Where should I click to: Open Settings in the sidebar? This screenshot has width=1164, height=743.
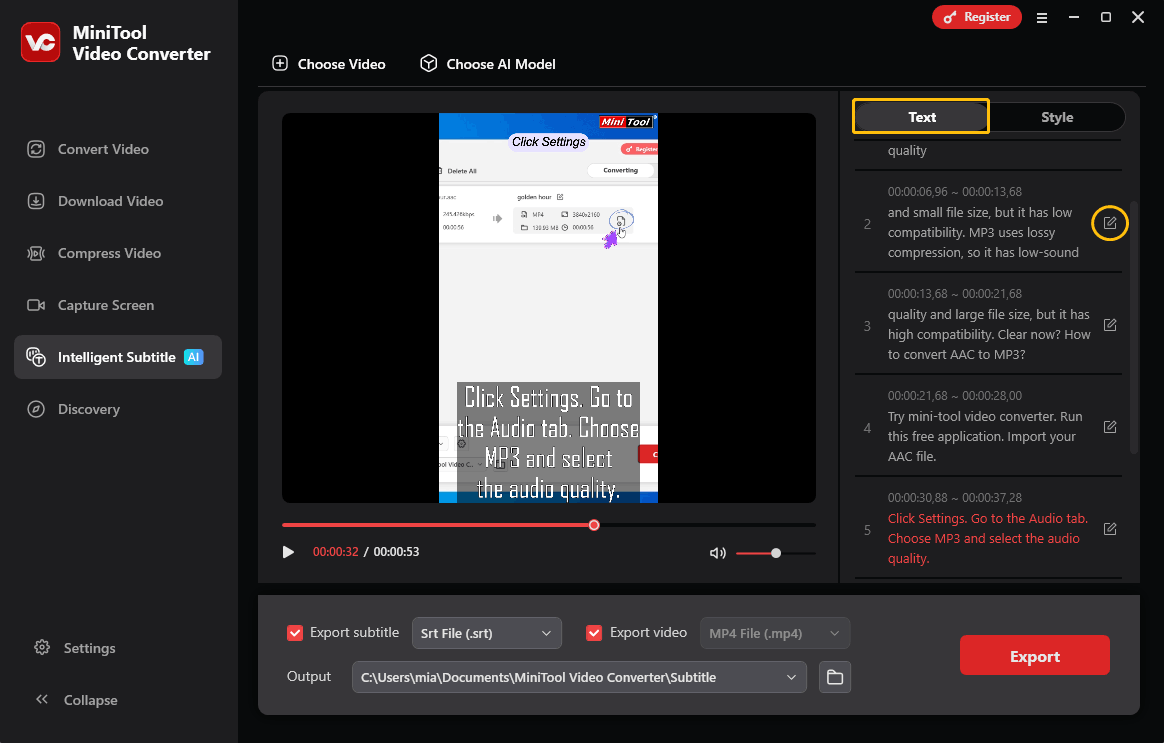(75, 648)
